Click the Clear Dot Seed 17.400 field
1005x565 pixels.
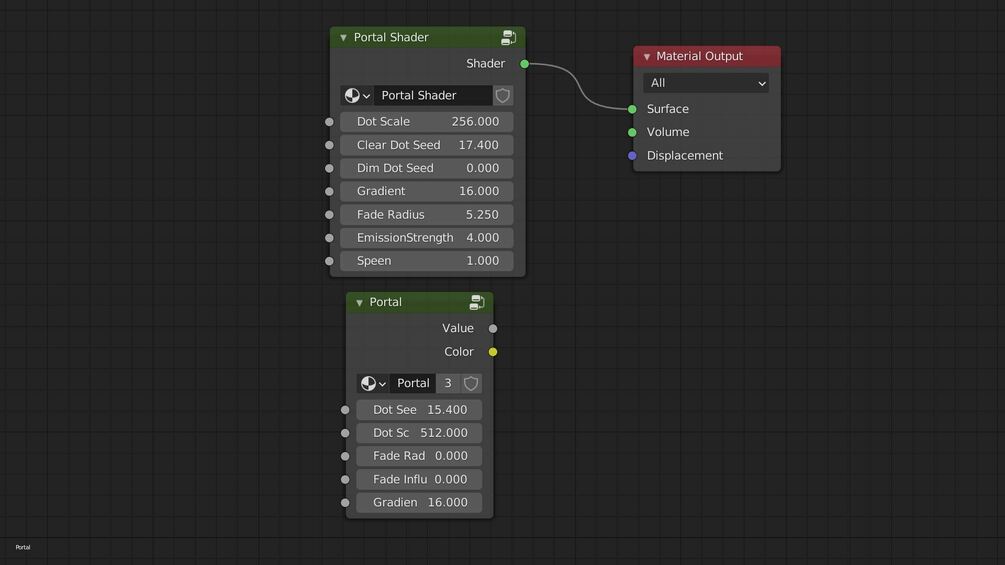tap(427, 145)
